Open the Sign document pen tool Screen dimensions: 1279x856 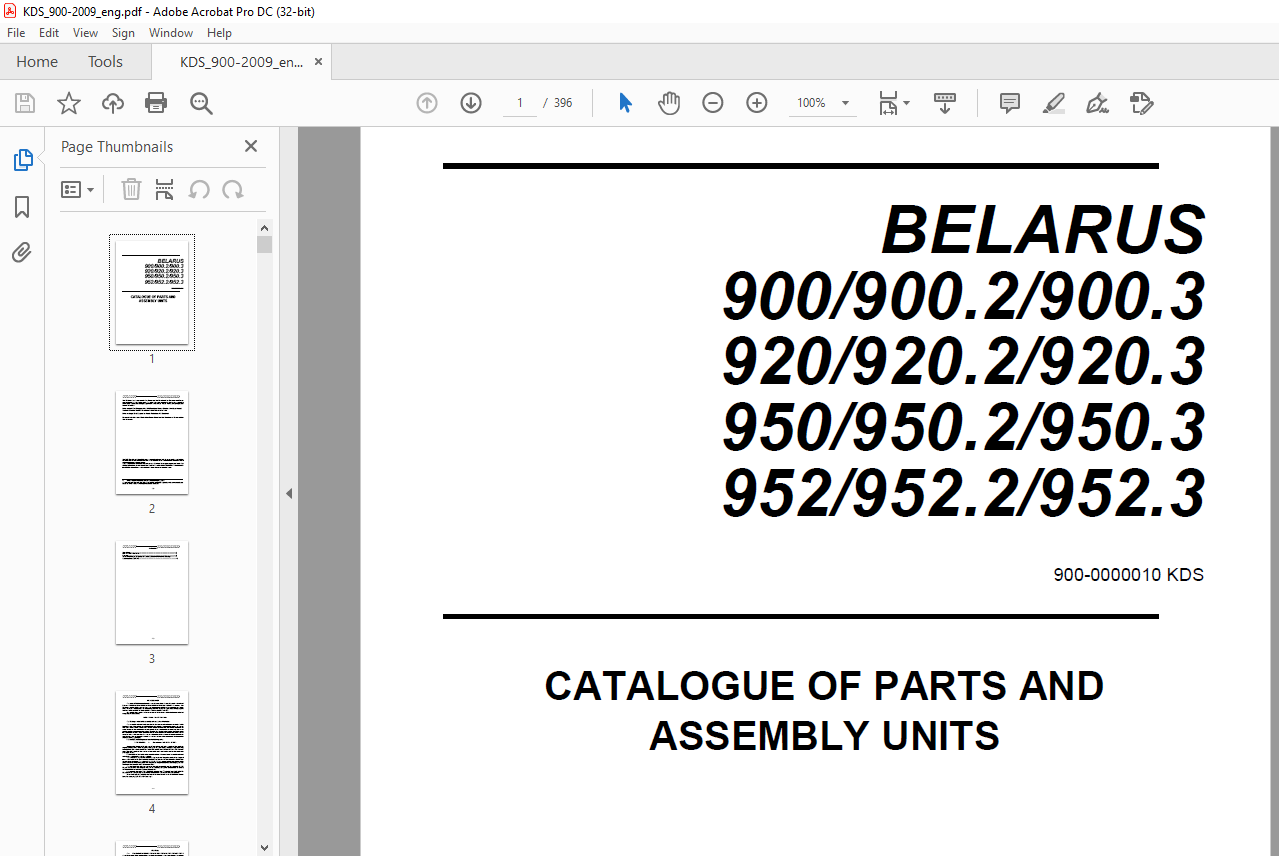(1097, 103)
